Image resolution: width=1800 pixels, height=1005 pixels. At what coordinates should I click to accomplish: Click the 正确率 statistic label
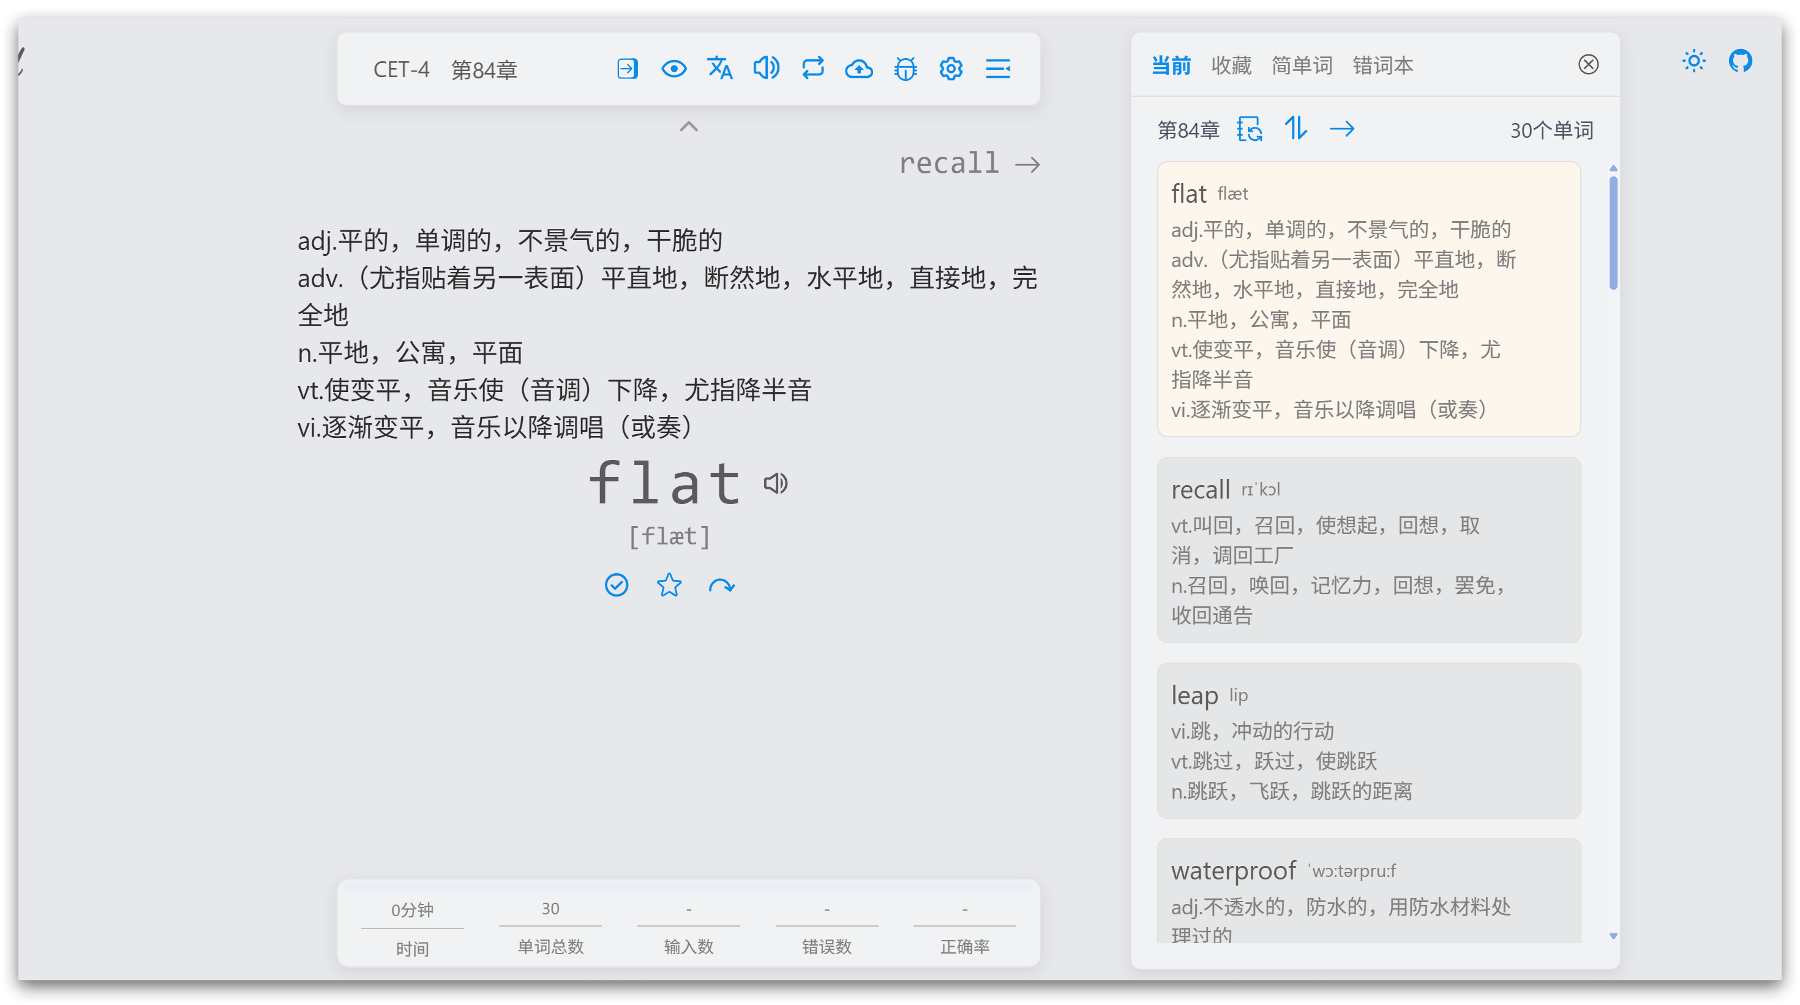coord(965,946)
